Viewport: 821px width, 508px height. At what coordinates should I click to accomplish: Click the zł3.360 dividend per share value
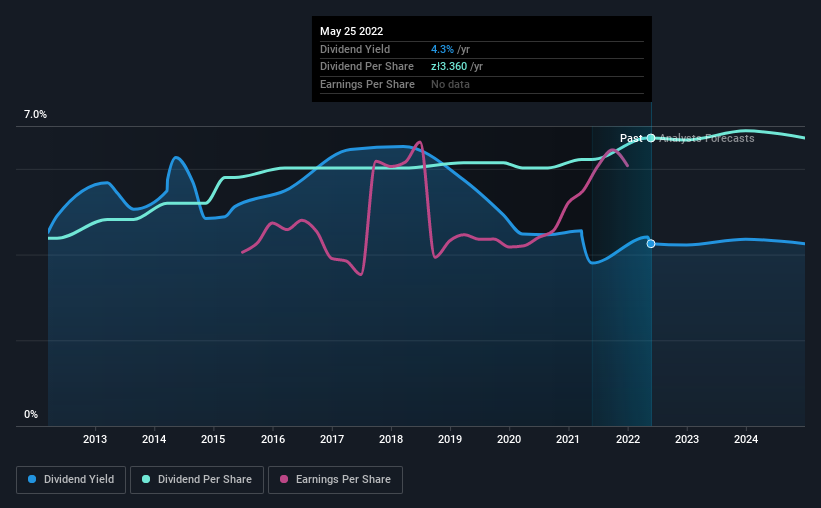pyautogui.click(x=449, y=67)
